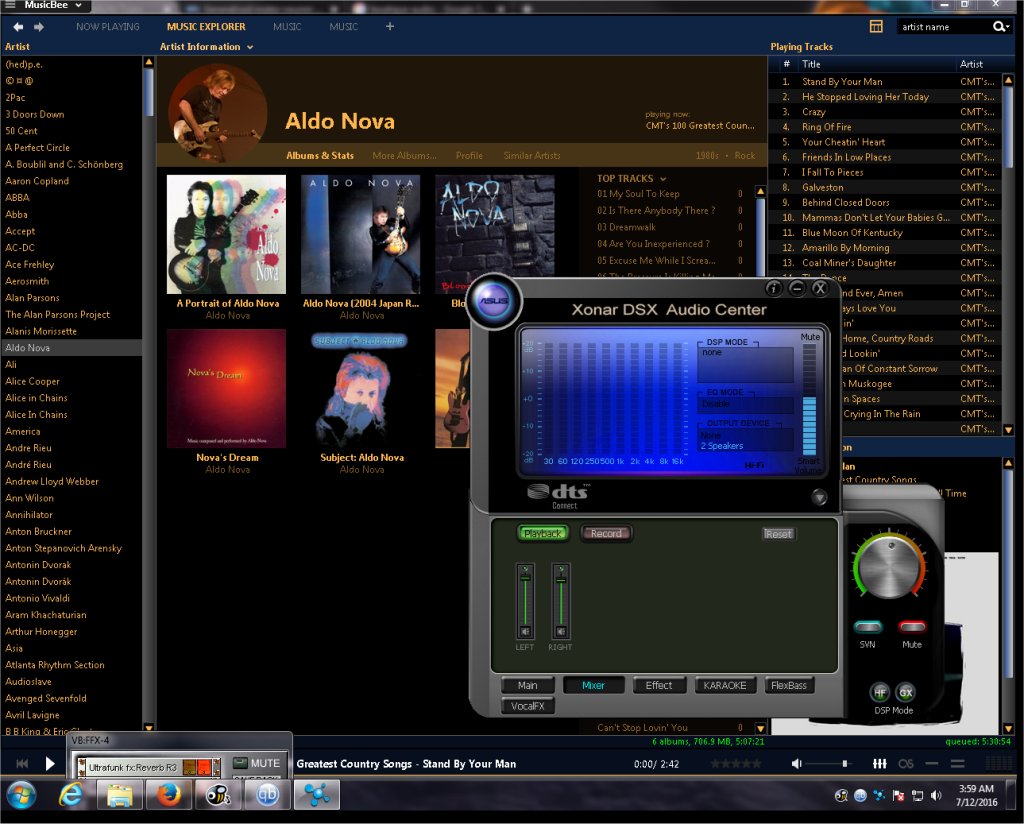The width and height of the screenshot is (1024, 824).
Task: Click the play button in player bar
Action: 50,763
